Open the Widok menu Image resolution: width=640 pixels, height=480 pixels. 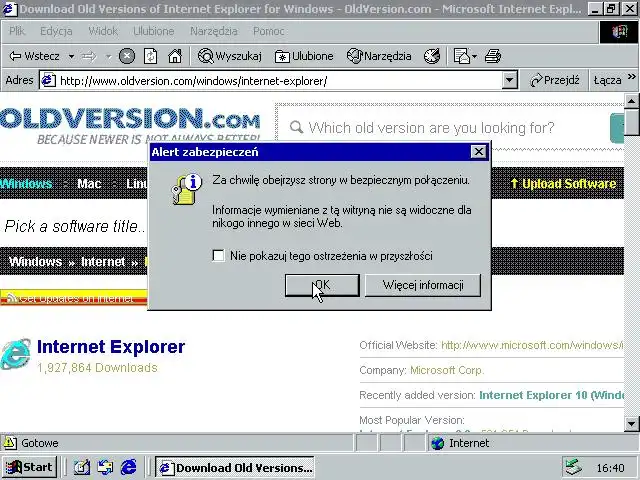pyautogui.click(x=103, y=31)
